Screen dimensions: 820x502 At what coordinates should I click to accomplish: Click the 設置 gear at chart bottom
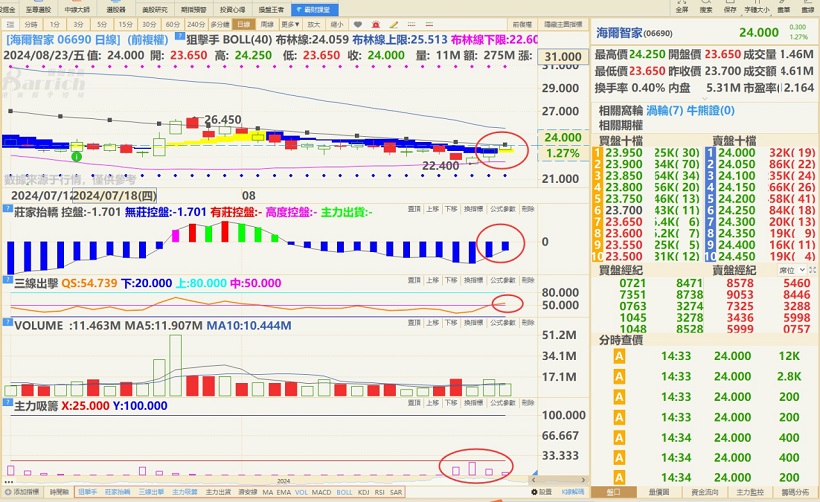point(541,492)
